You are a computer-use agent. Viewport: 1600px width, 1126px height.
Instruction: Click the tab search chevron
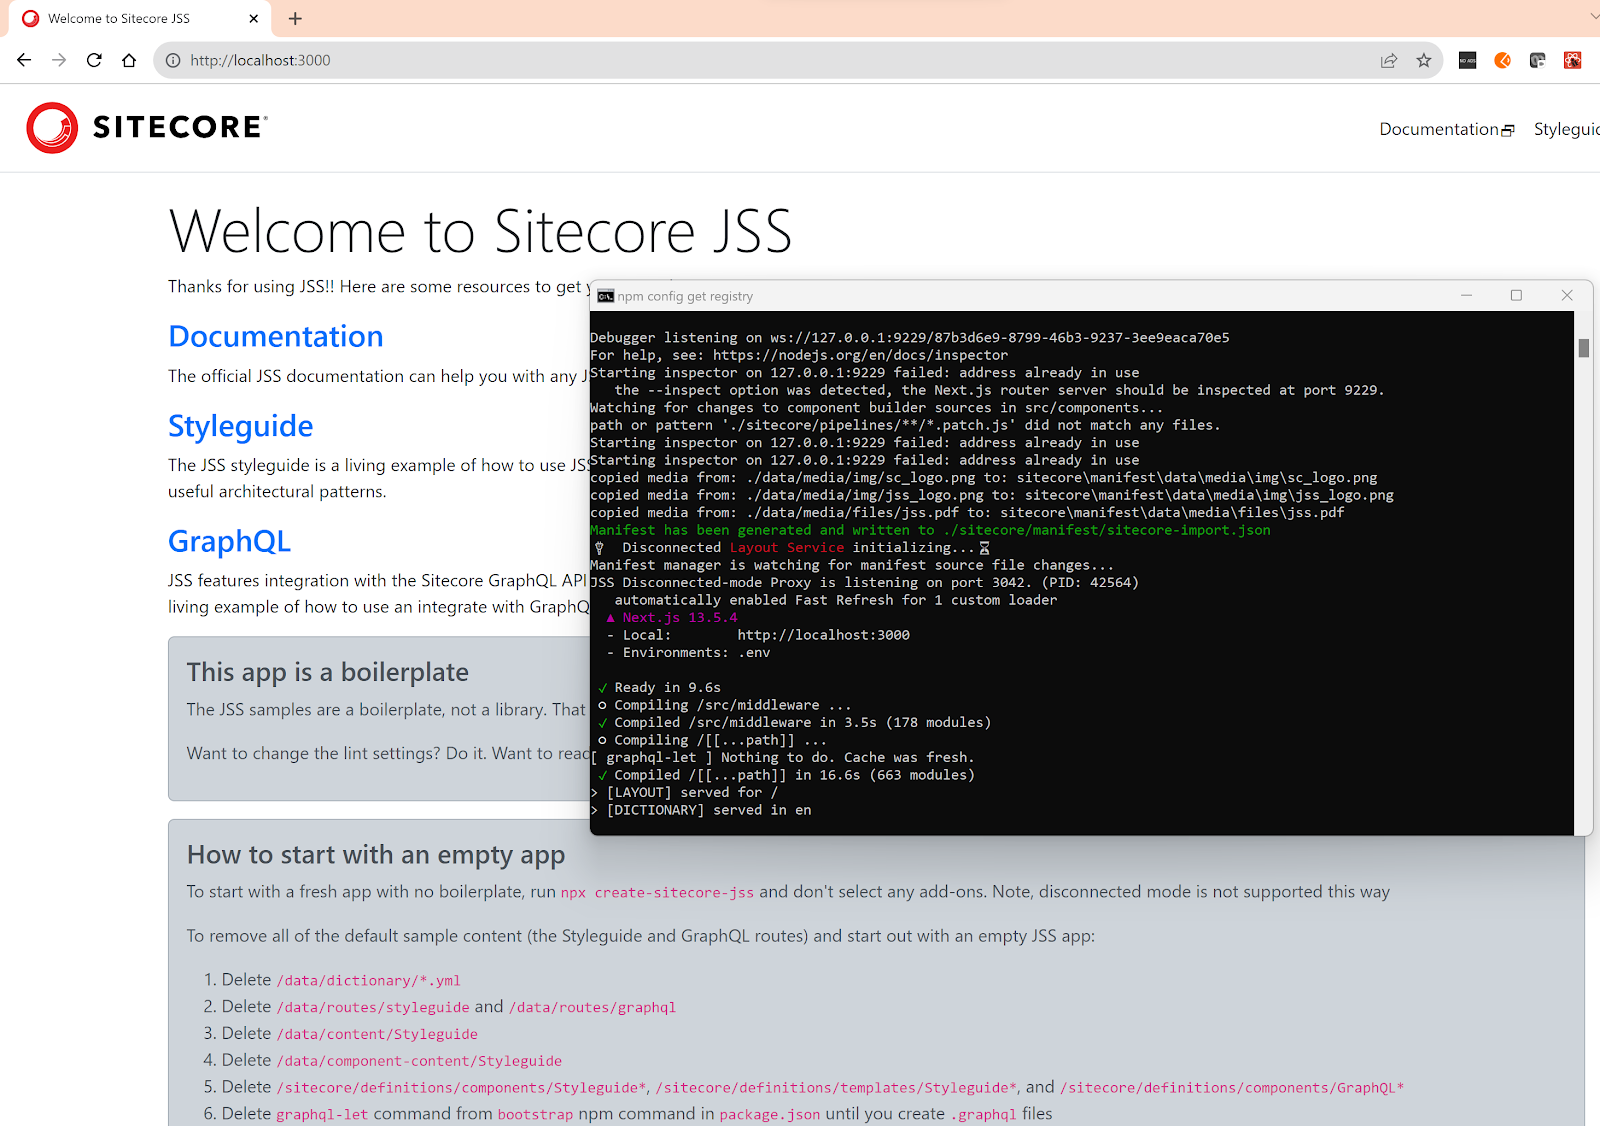click(x=1593, y=16)
